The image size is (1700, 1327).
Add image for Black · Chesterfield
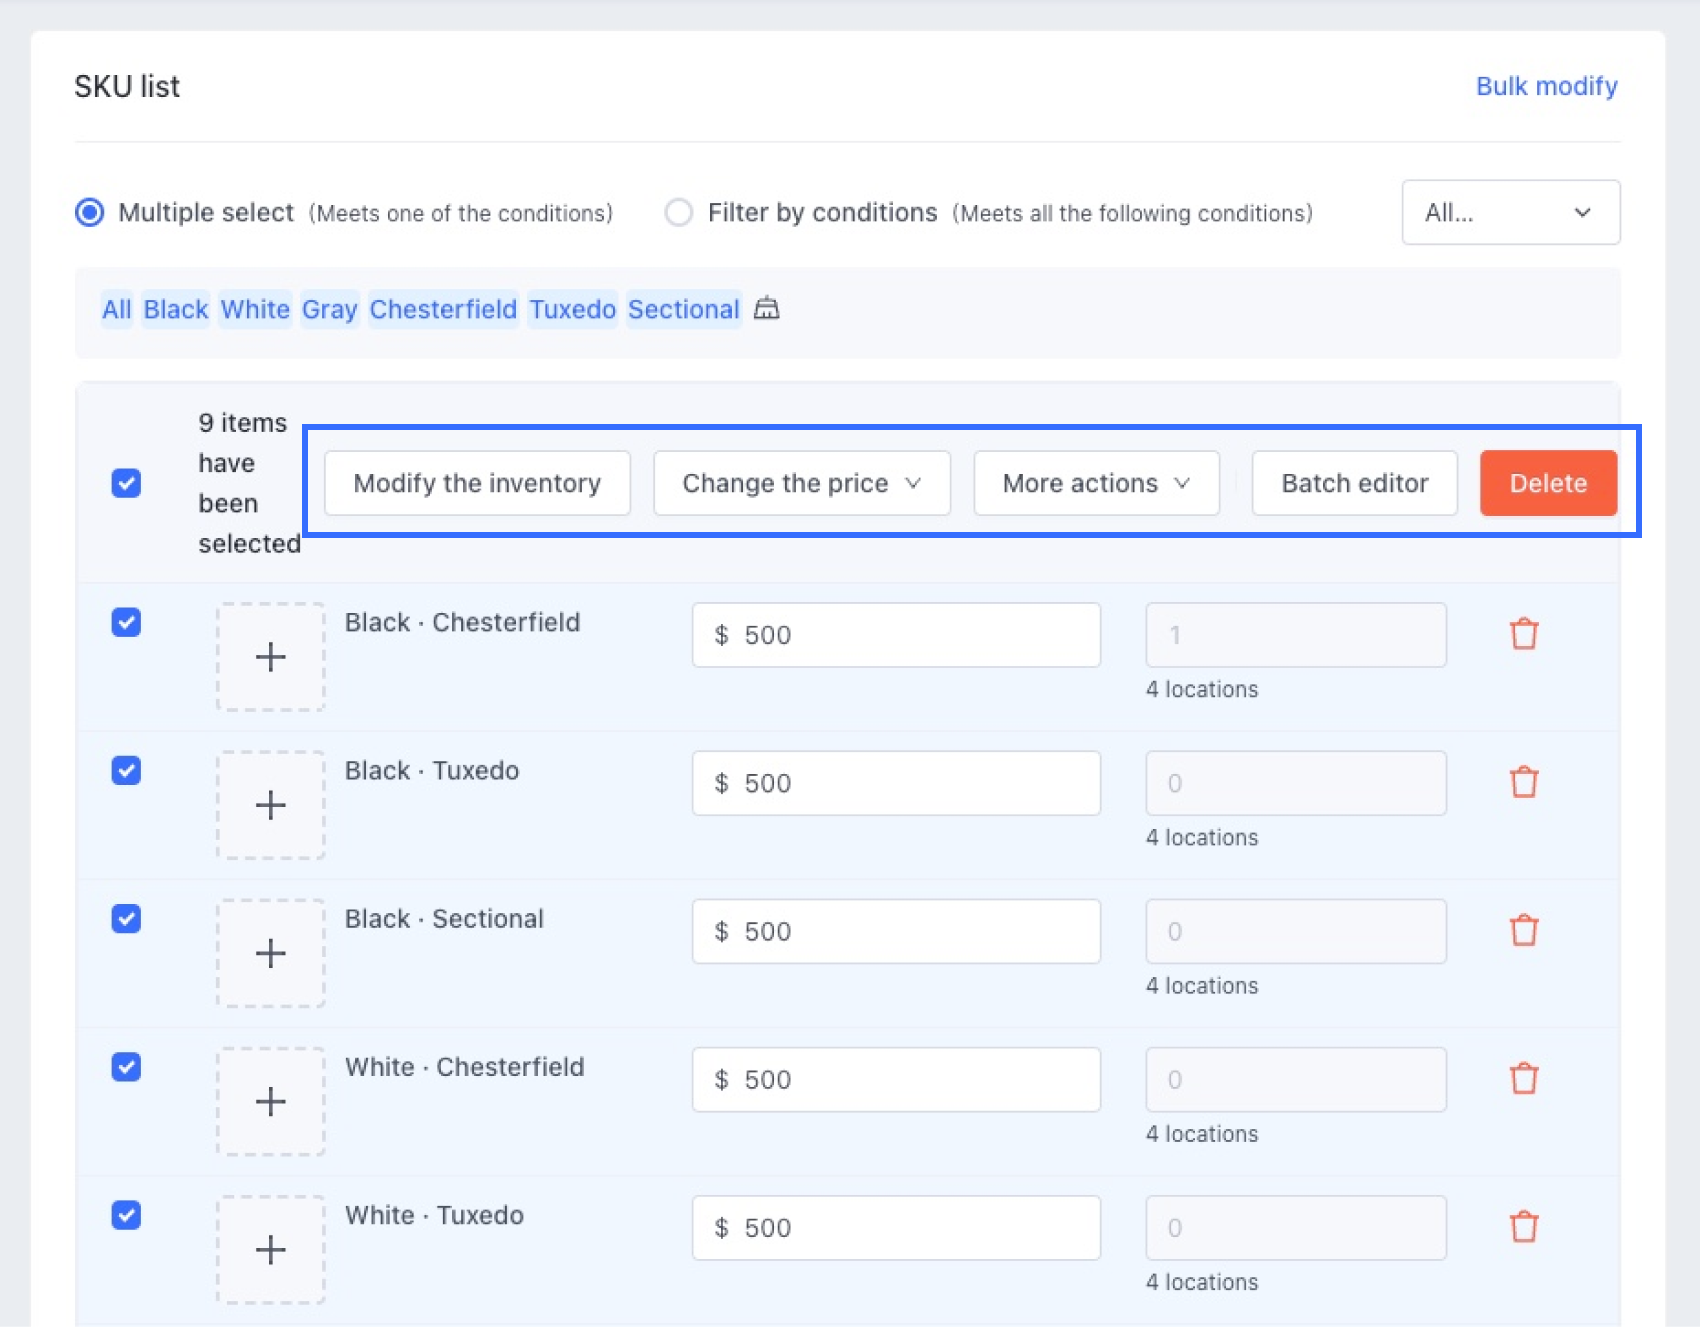[270, 657]
